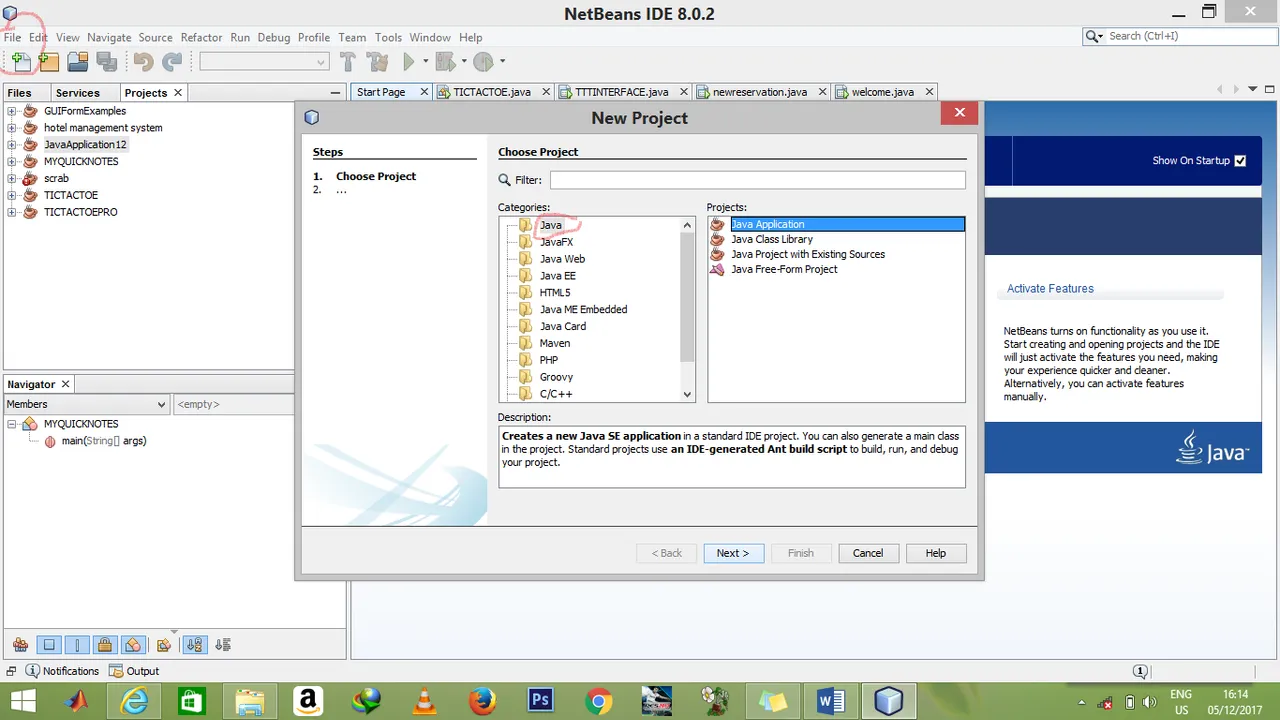Click the New Project toolbar icon
Image resolution: width=1280 pixels, height=720 pixels.
48,62
